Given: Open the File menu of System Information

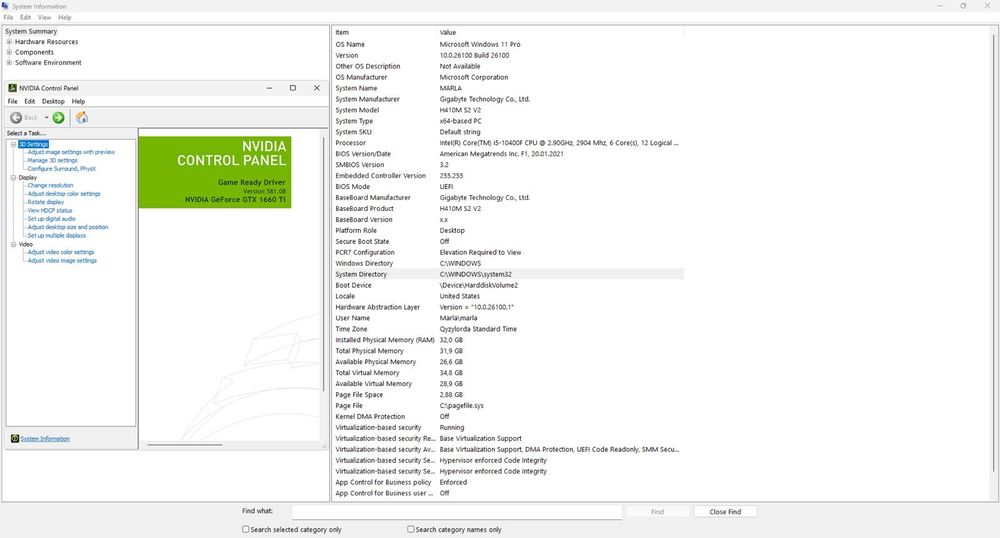Looking at the screenshot, I should (x=8, y=17).
